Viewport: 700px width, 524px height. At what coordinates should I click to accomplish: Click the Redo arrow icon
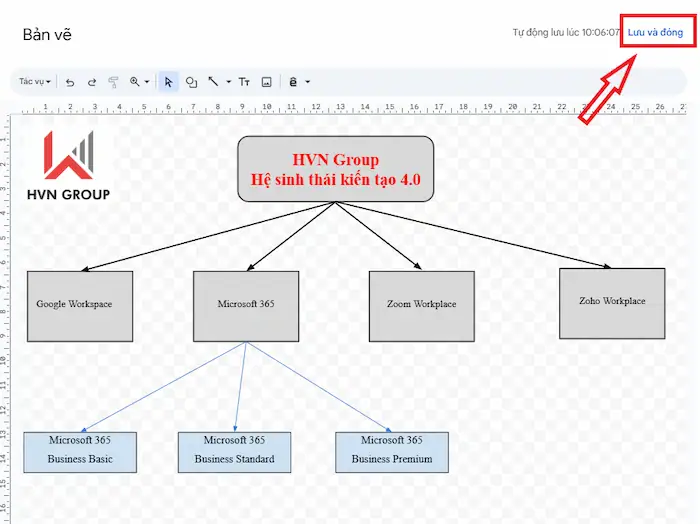tap(92, 82)
